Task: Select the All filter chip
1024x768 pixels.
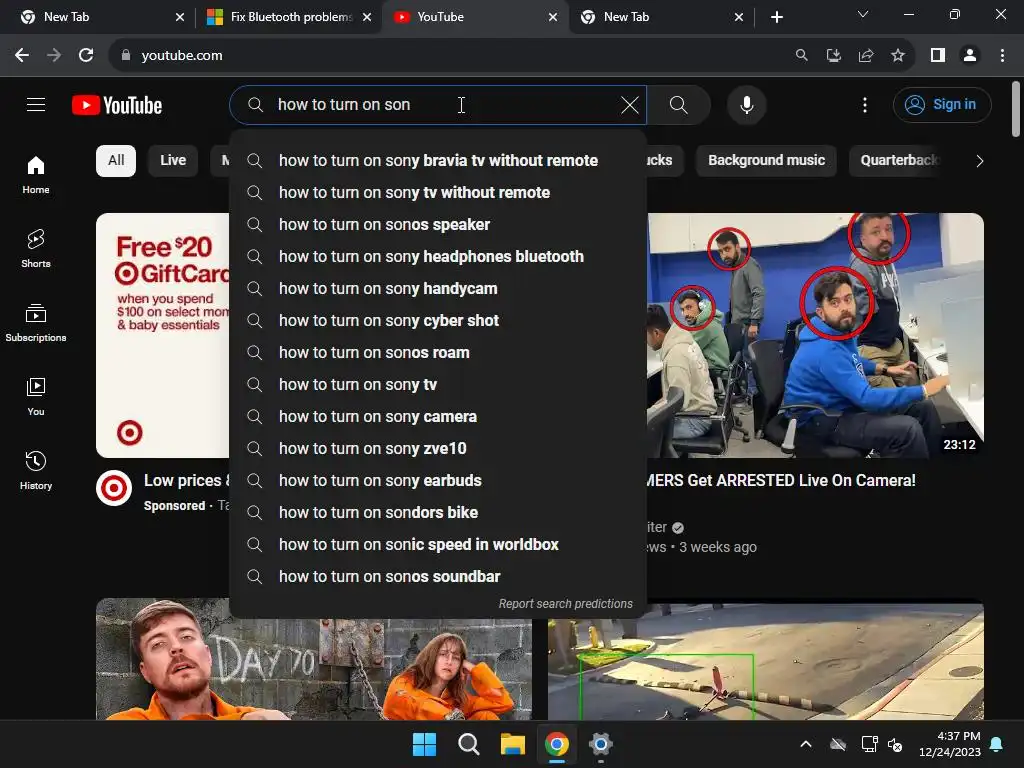Action: (116, 161)
